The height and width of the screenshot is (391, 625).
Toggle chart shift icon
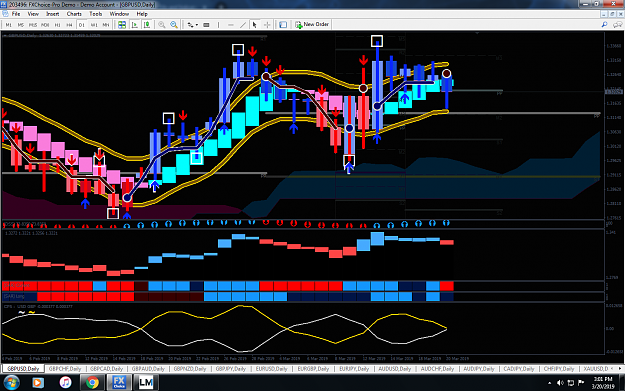tap(147, 25)
